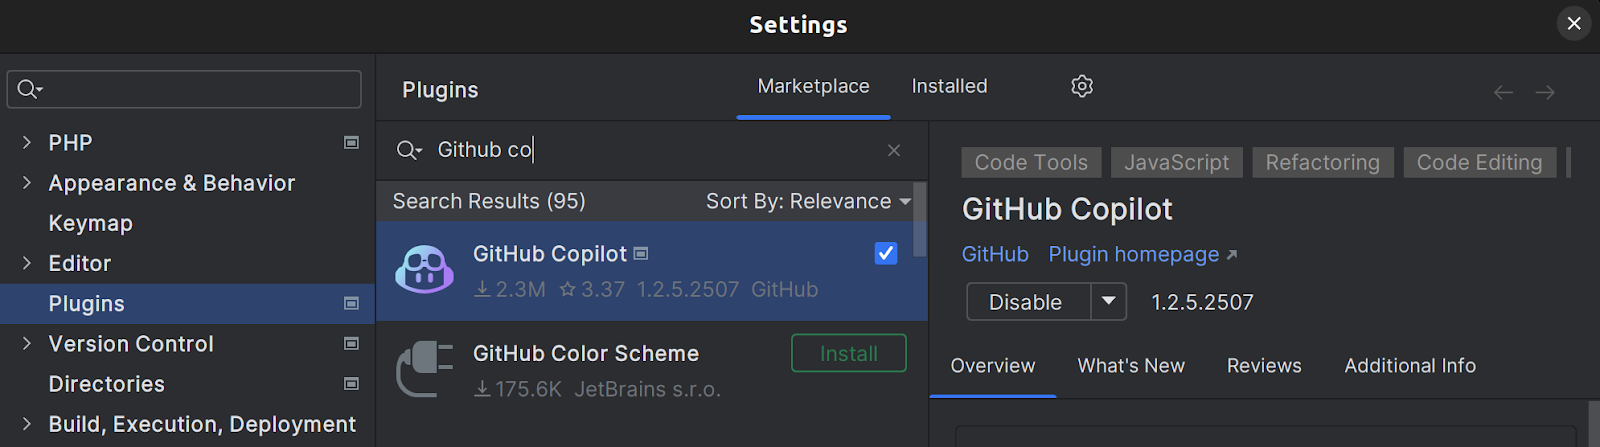Click the settings search magnifier icon
Image resolution: width=1600 pixels, height=447 pixels.
point(29,90)
